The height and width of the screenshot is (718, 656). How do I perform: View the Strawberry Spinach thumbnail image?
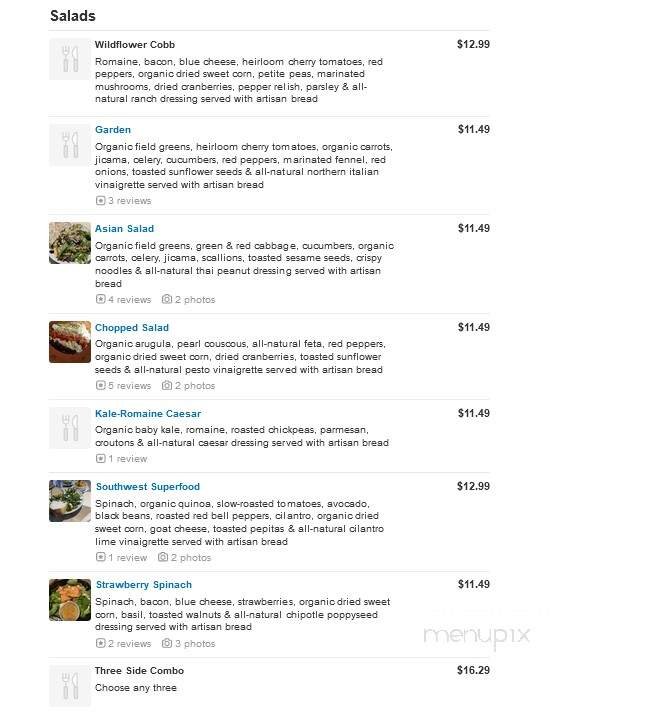tap(70, 599)
